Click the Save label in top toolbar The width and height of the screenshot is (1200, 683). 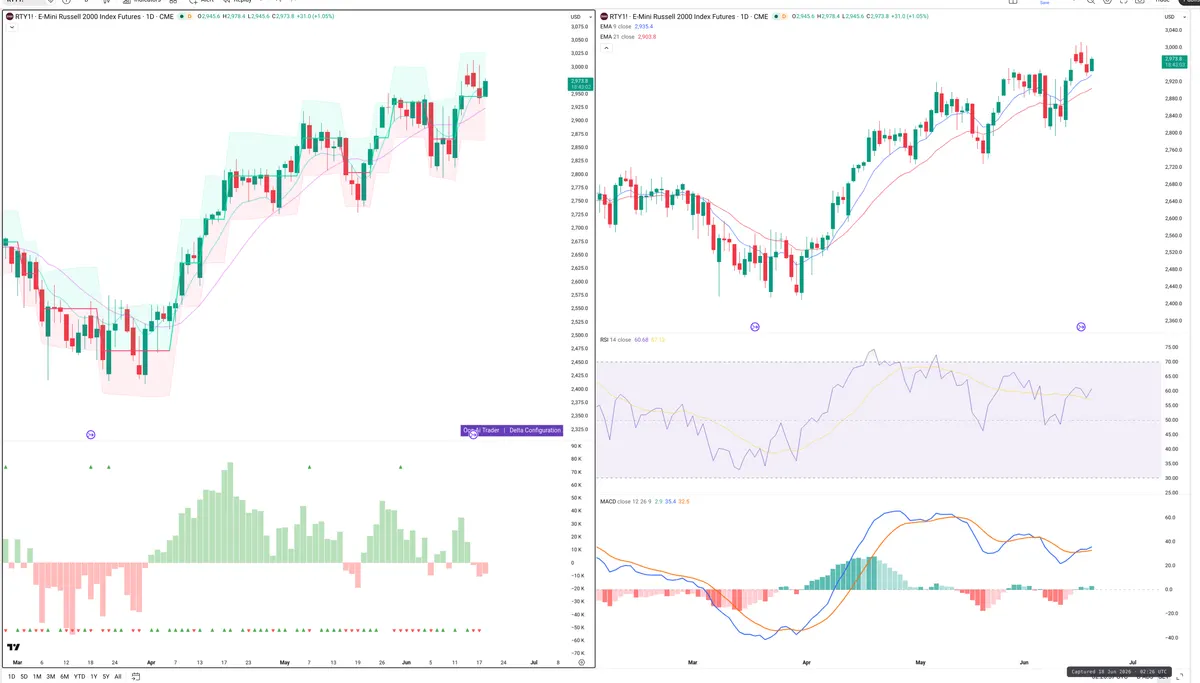coord(1044,3)
